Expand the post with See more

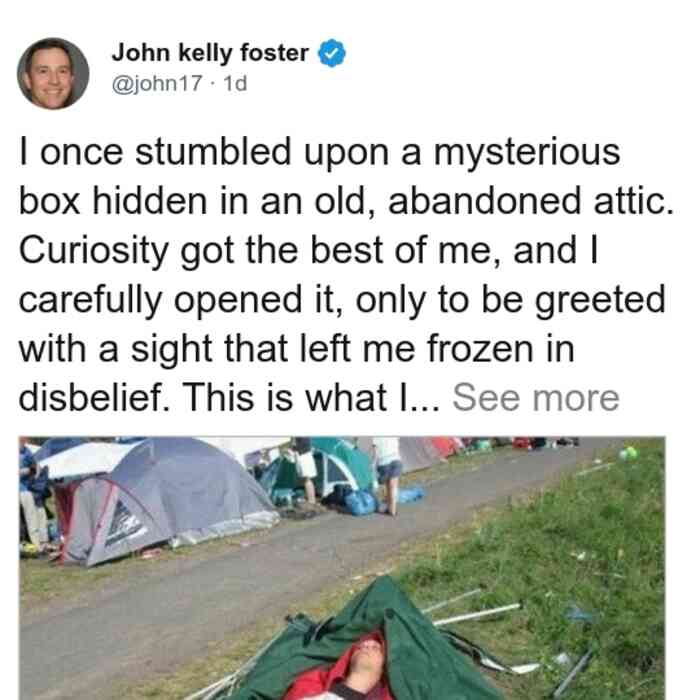click(536, 398)
